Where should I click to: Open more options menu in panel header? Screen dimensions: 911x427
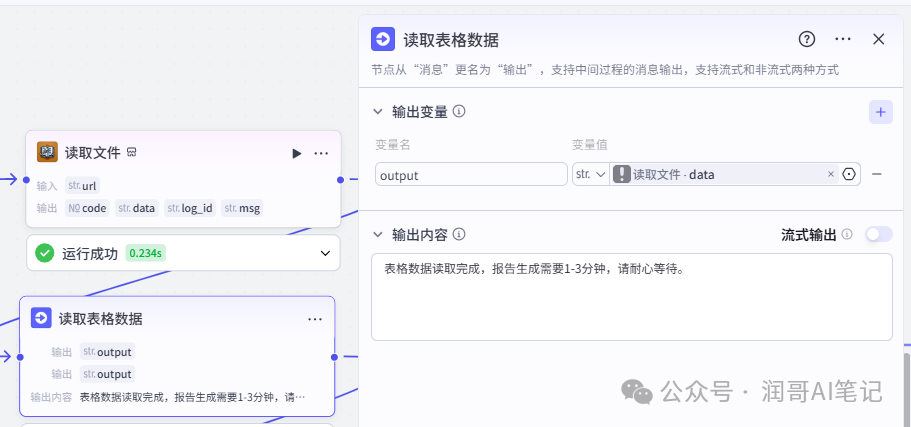click(842, 39)
